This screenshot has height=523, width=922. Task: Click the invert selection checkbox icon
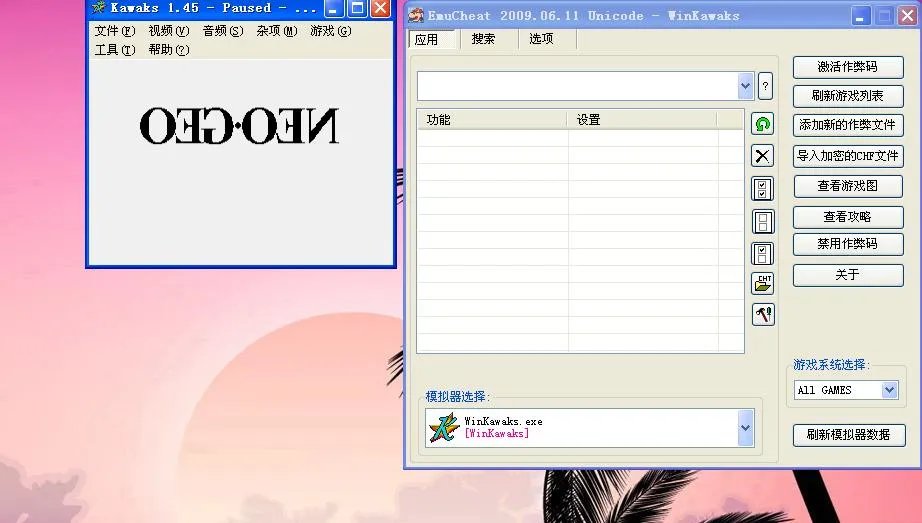pyautogui.click(x=763, y=254)
